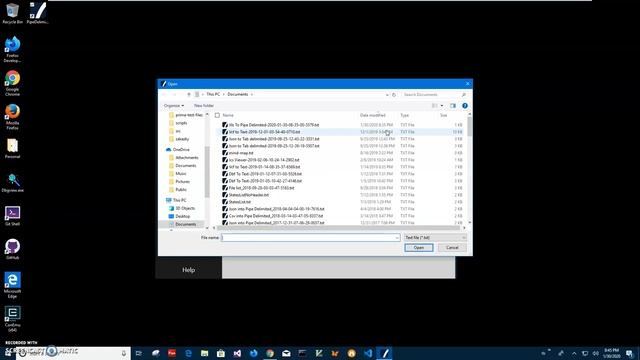Viewport: 640px width, 360px height.
Task: Expand the address bar previous locations dropdown
Action: [387, 95]
